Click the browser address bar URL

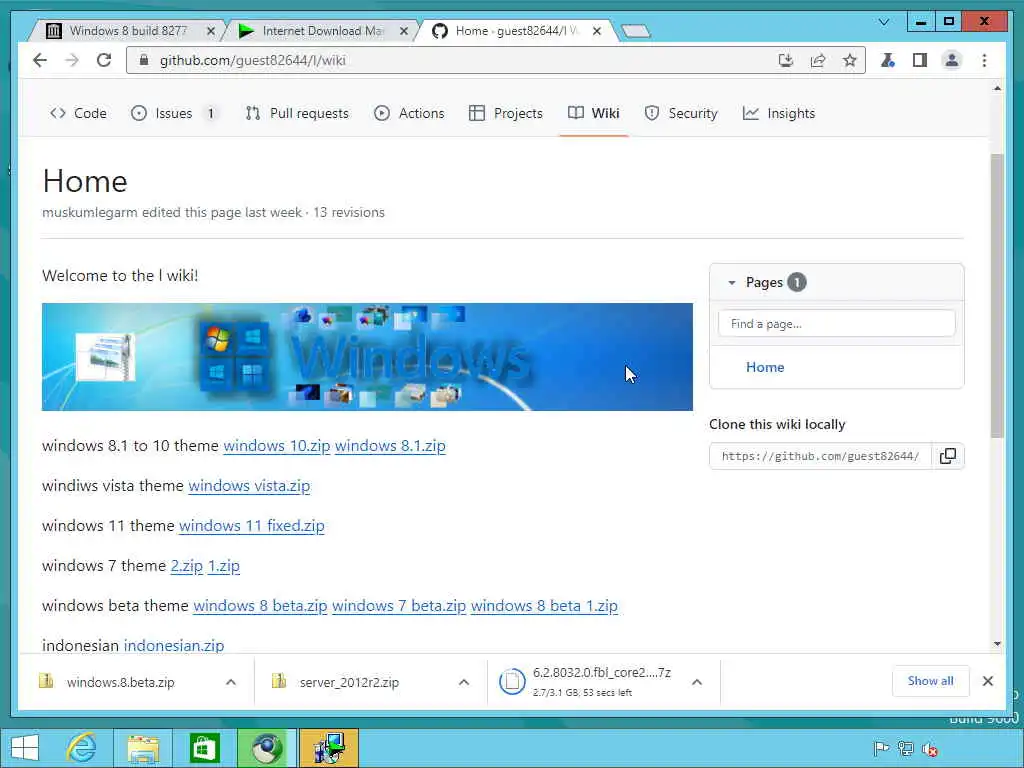253,61
